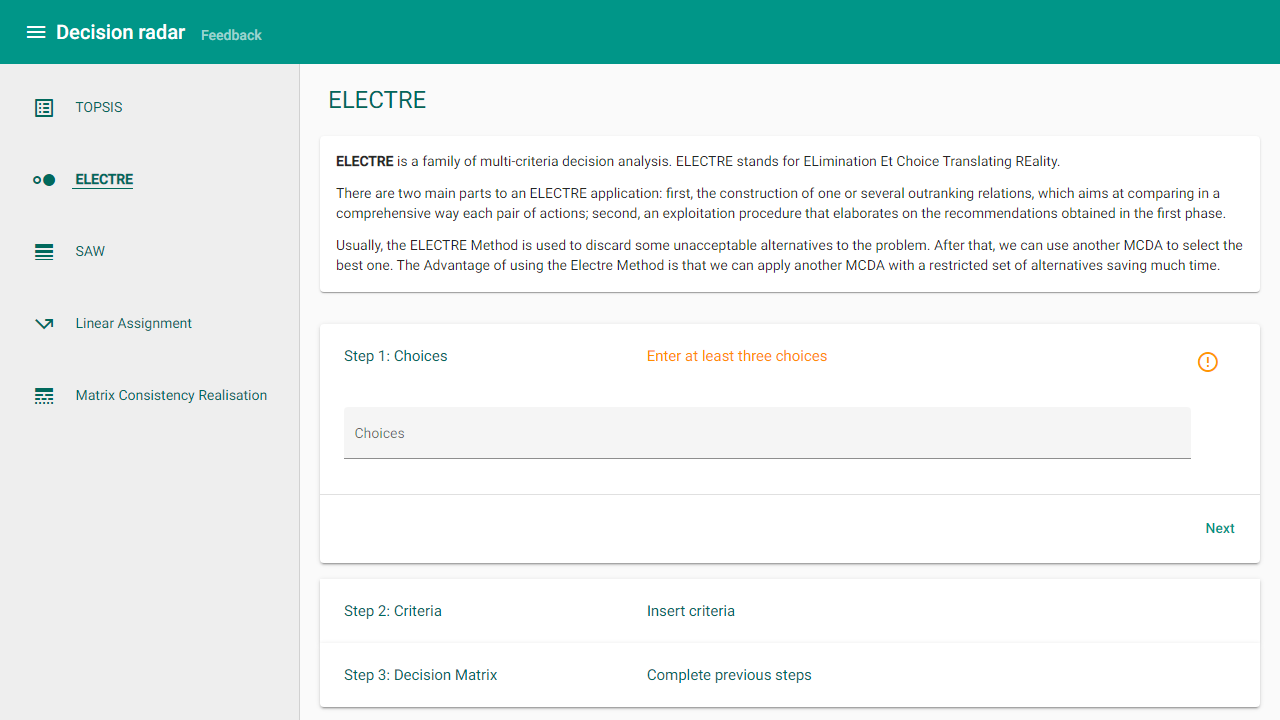Screen dimensions: 1280x720
Task: Open the hamburger navigation menu
Action: point(36,32)
